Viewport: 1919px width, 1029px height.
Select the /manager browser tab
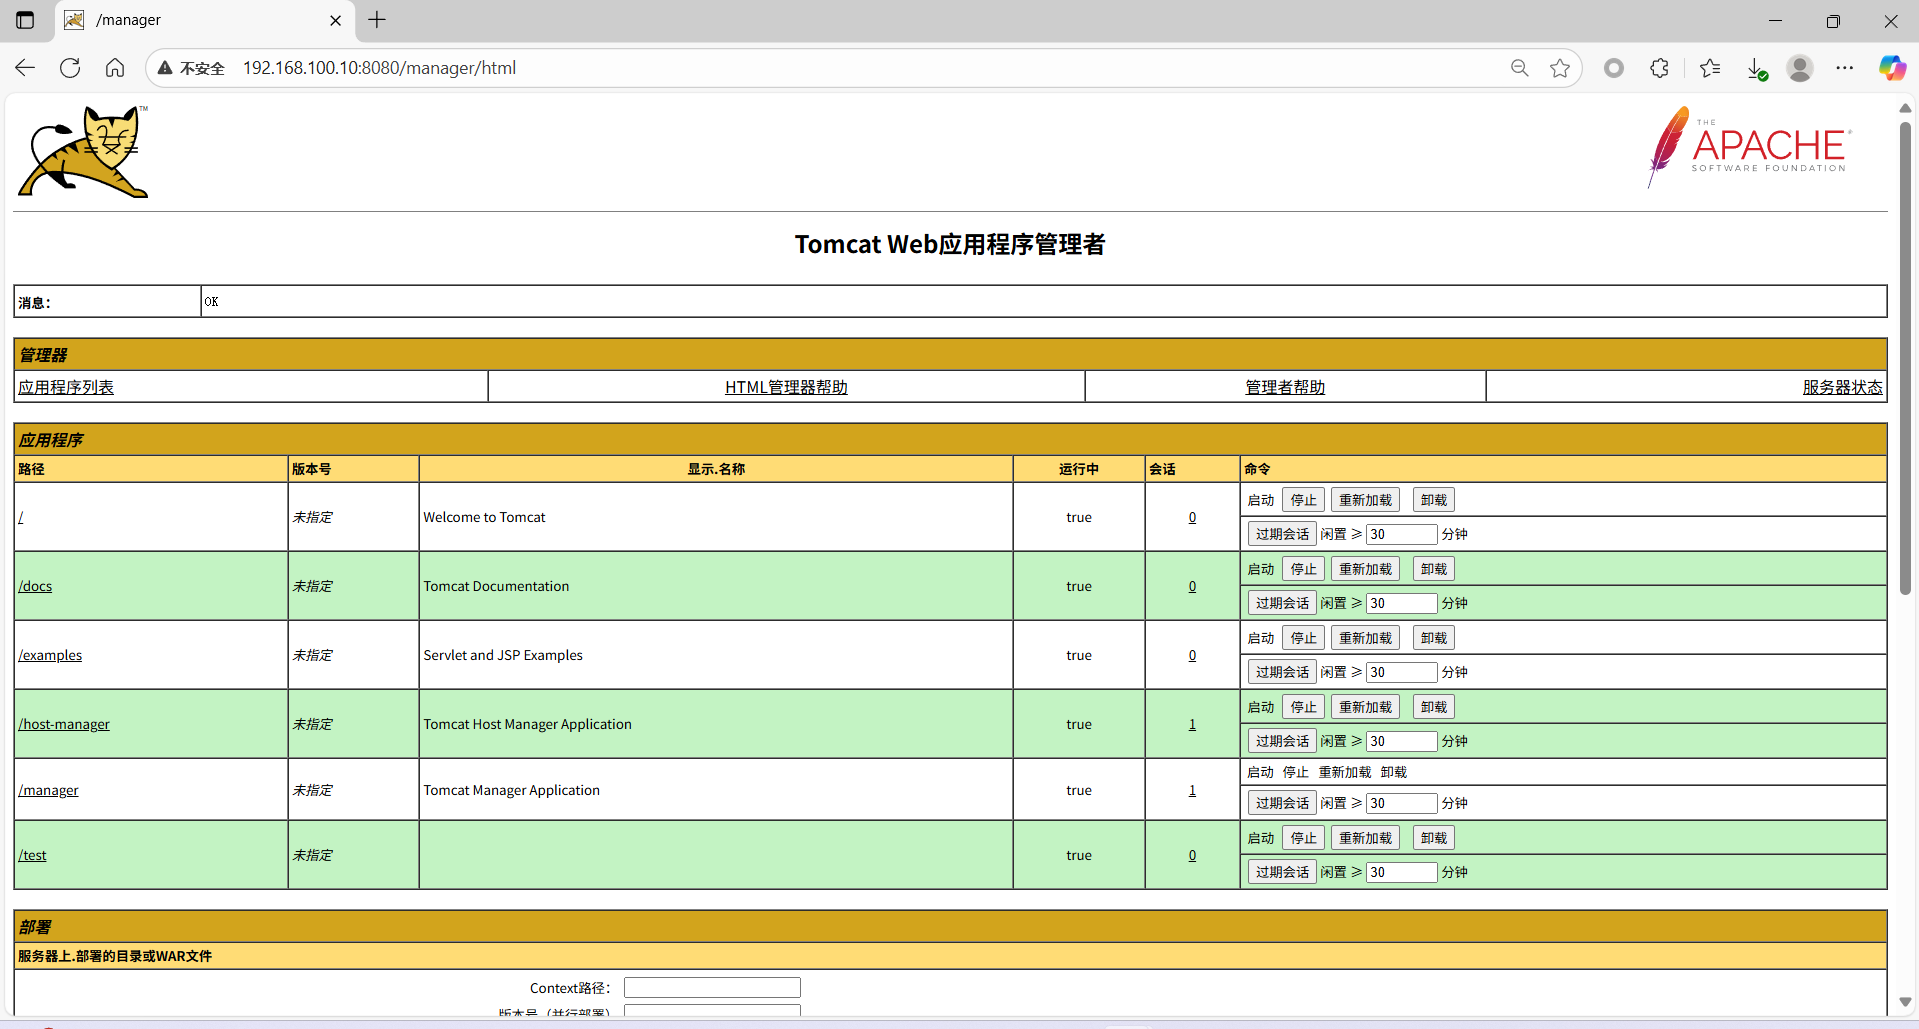coord(205,20)
